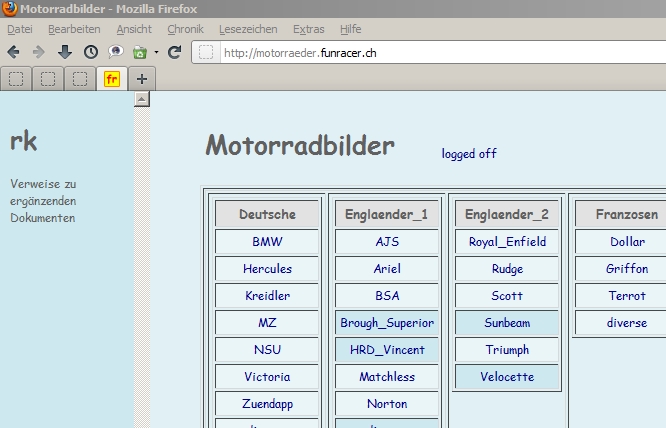
Task: Click the Firefox icon in title bar
Action: pyautogui.click(x=9, y=8)
